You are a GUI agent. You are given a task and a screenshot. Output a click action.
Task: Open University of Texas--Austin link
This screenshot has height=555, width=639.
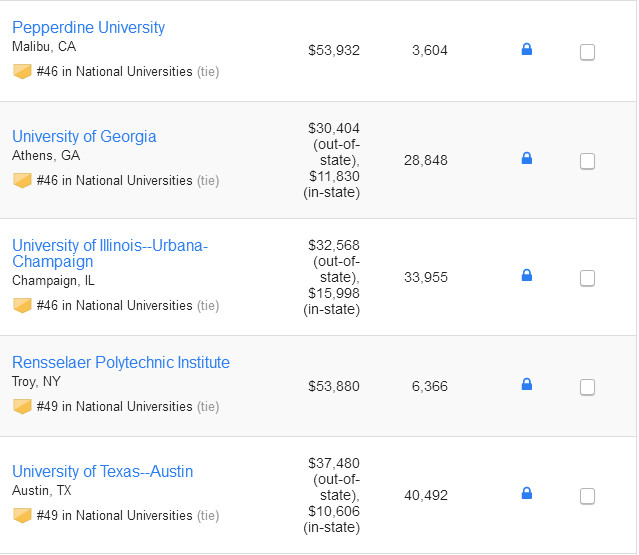[x=103, y=471]
